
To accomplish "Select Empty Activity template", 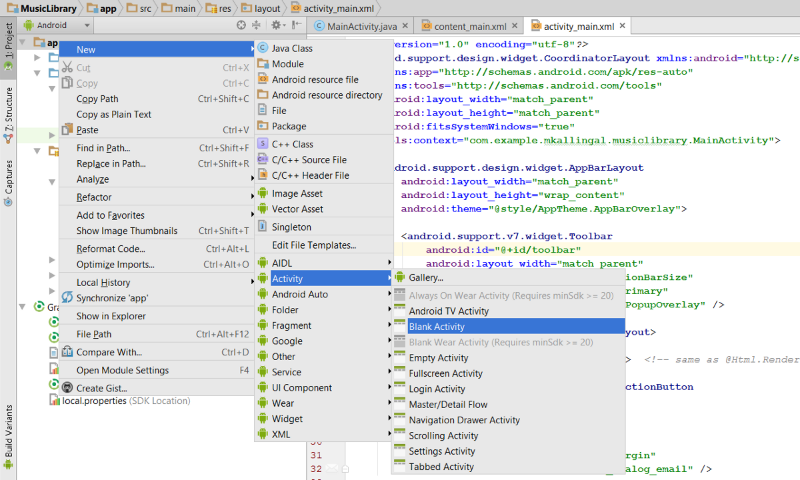I will coord(509,358).
